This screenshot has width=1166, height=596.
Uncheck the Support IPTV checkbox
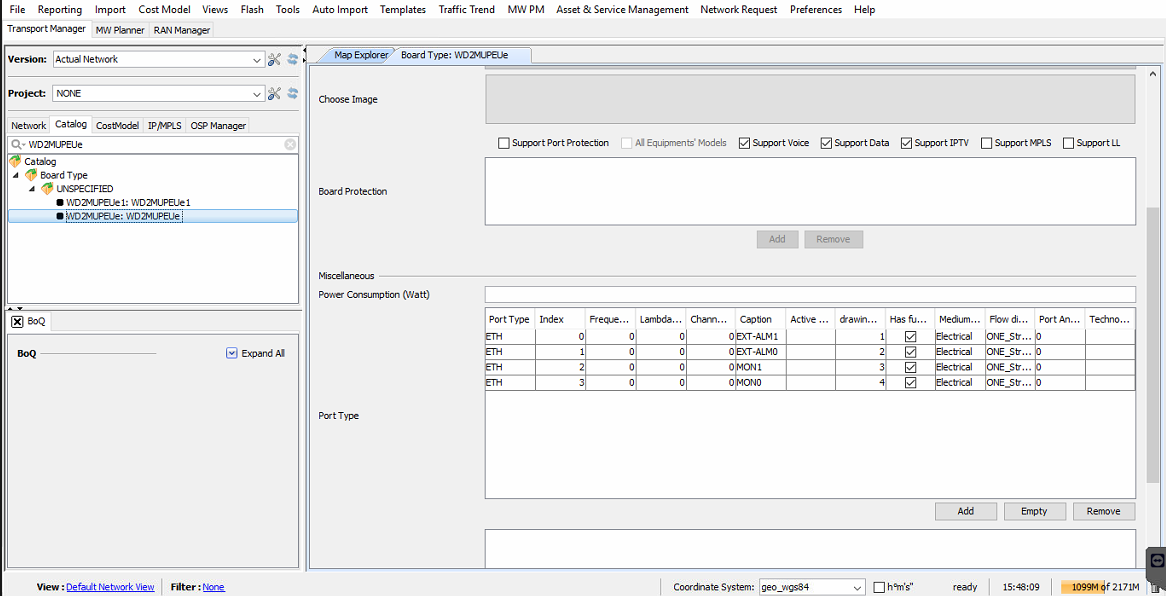tap(907, 143)
